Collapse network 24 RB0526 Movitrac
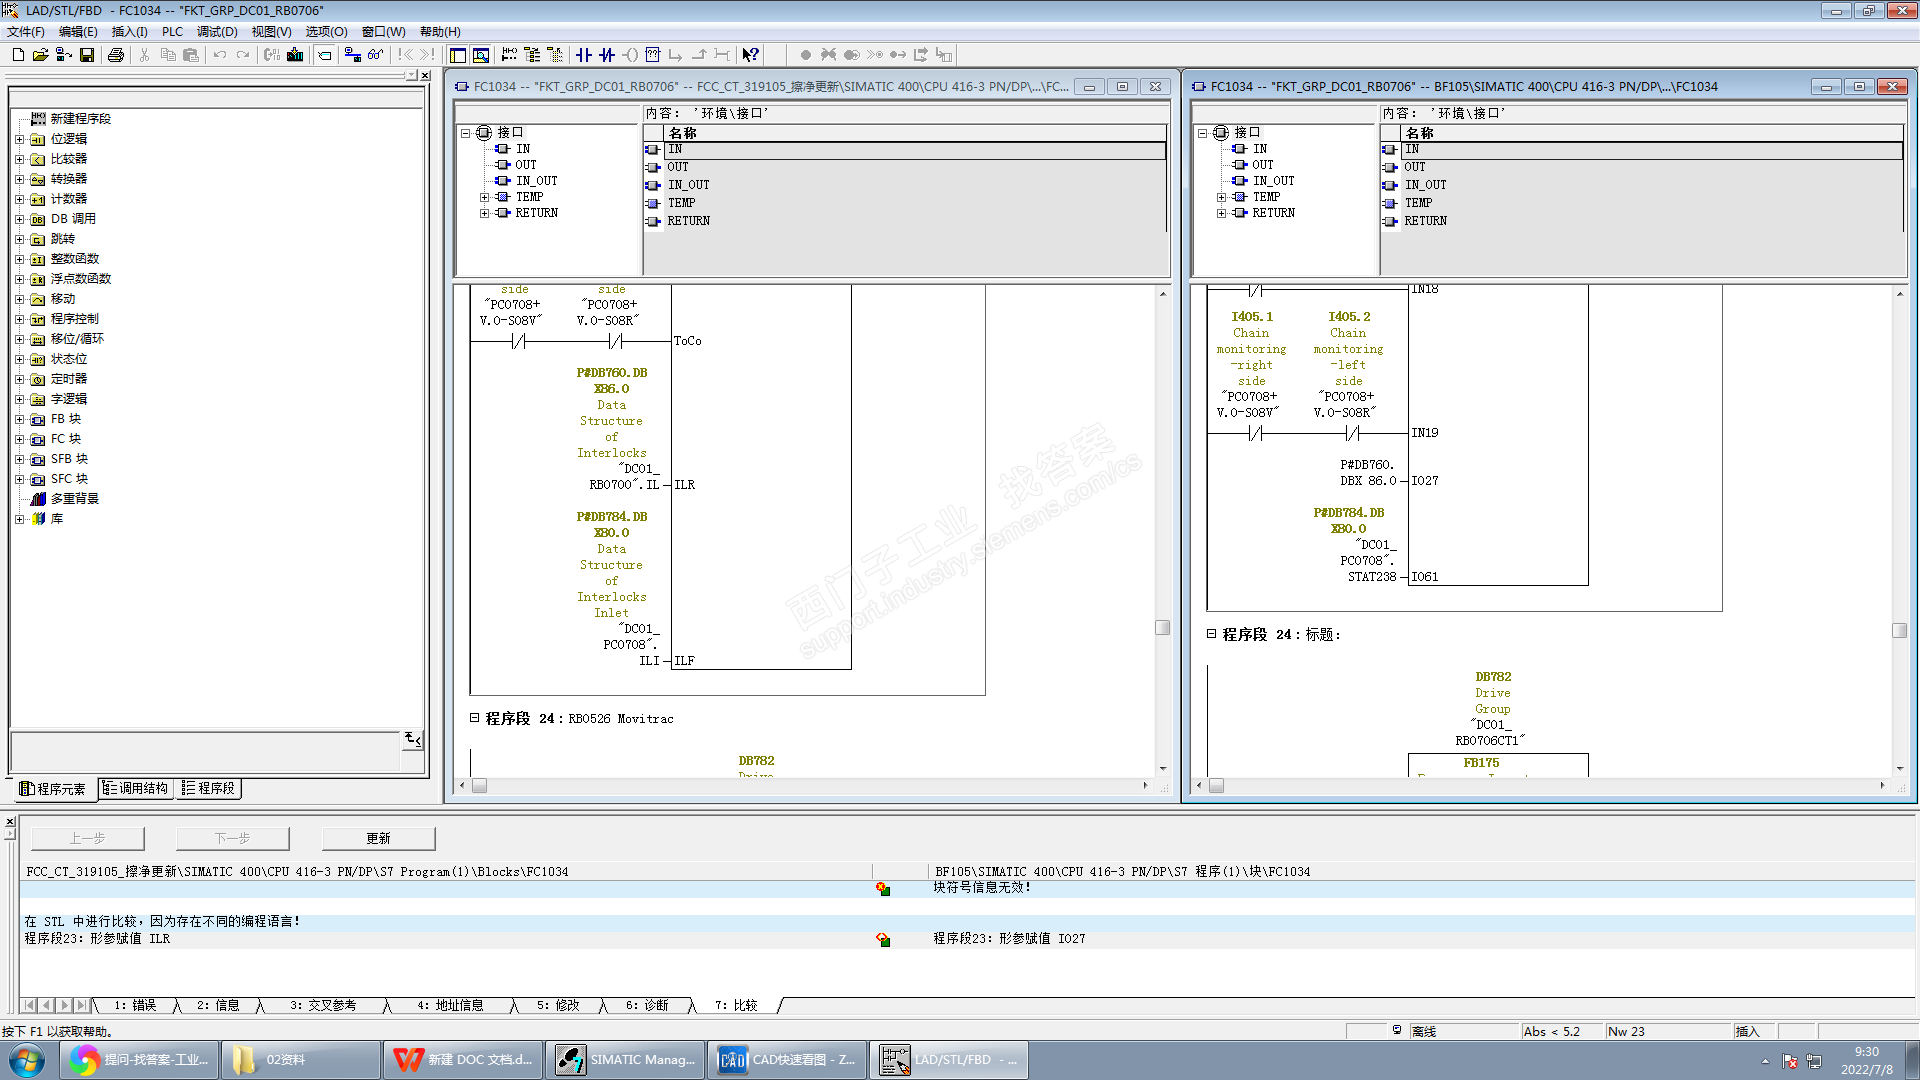 pos(475,718)
